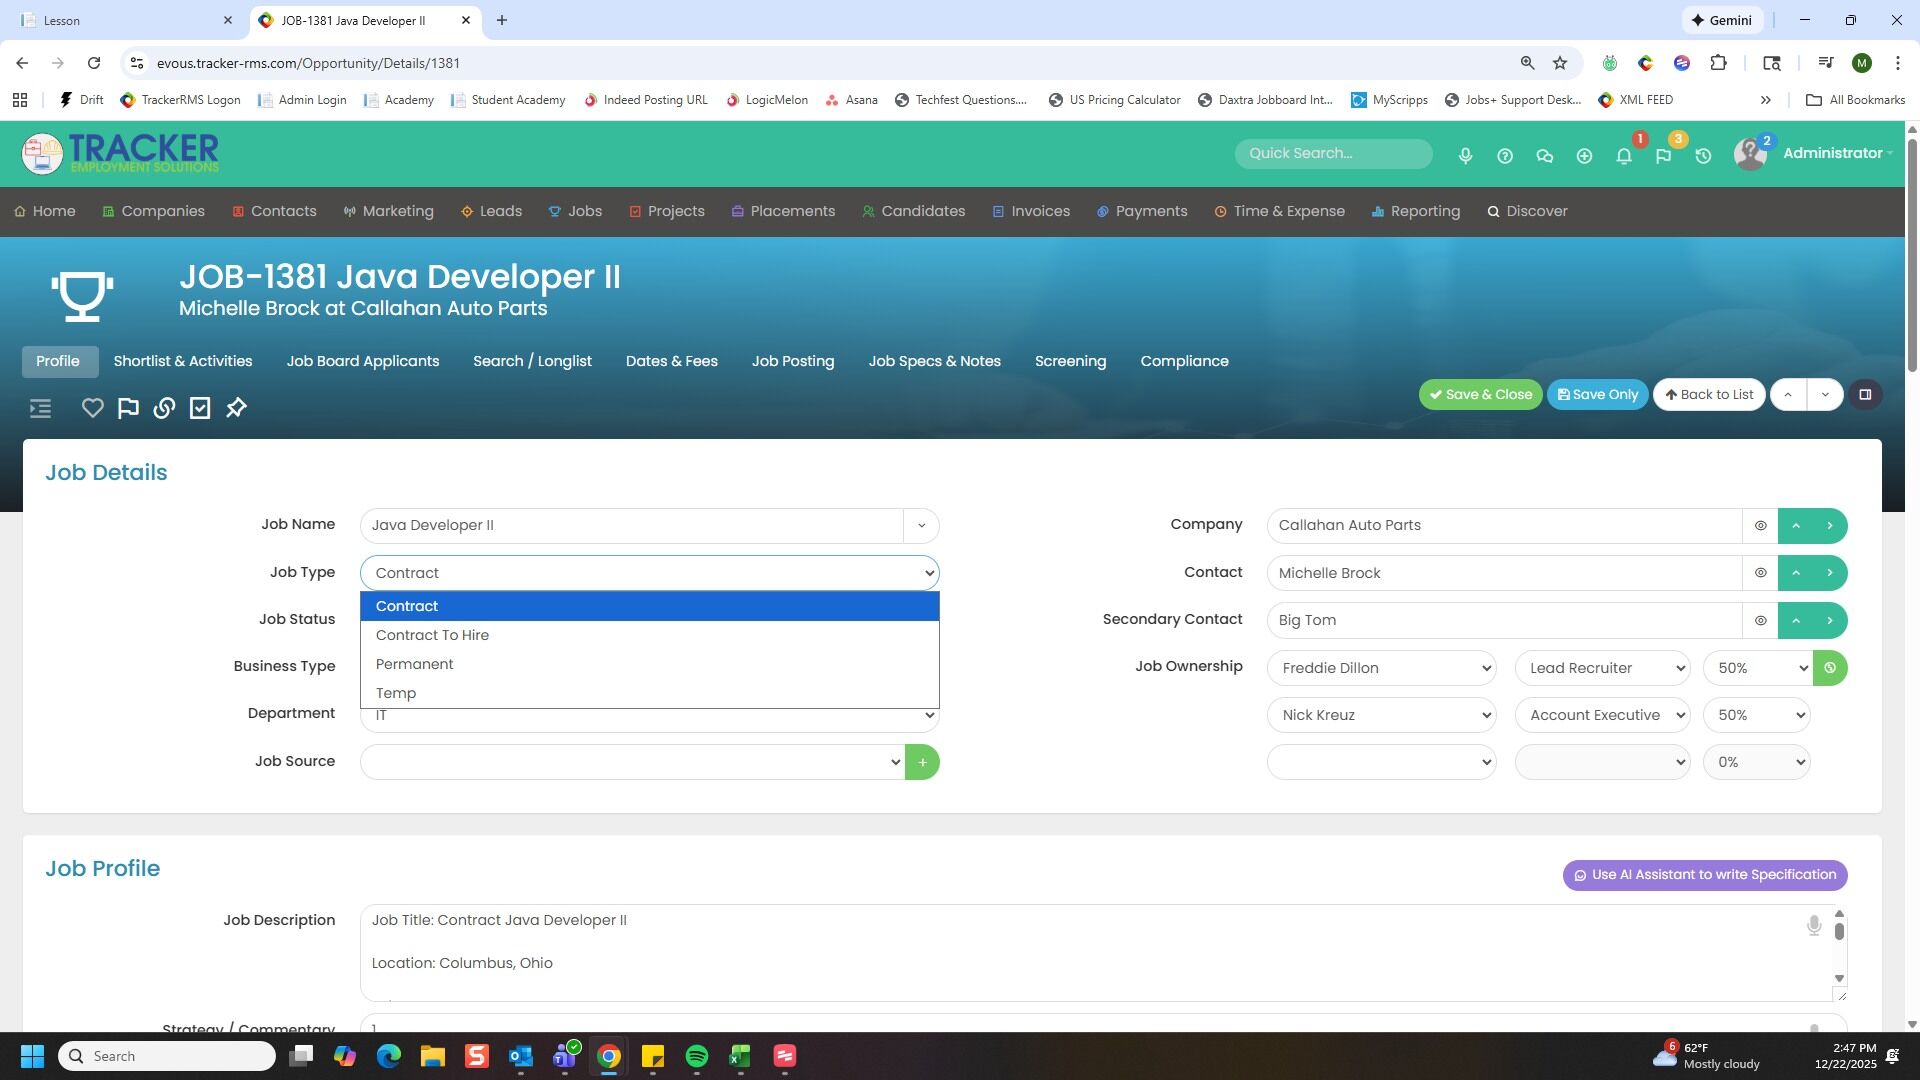Open the notifications bell icon
The height and width of the screenshot is (1080, 1920).
click(x=1624, y=156)
